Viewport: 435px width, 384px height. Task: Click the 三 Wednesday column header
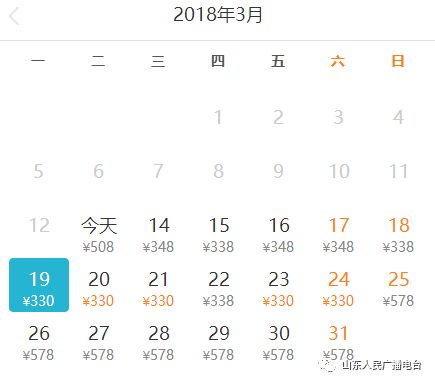click(x=158, y=61)
